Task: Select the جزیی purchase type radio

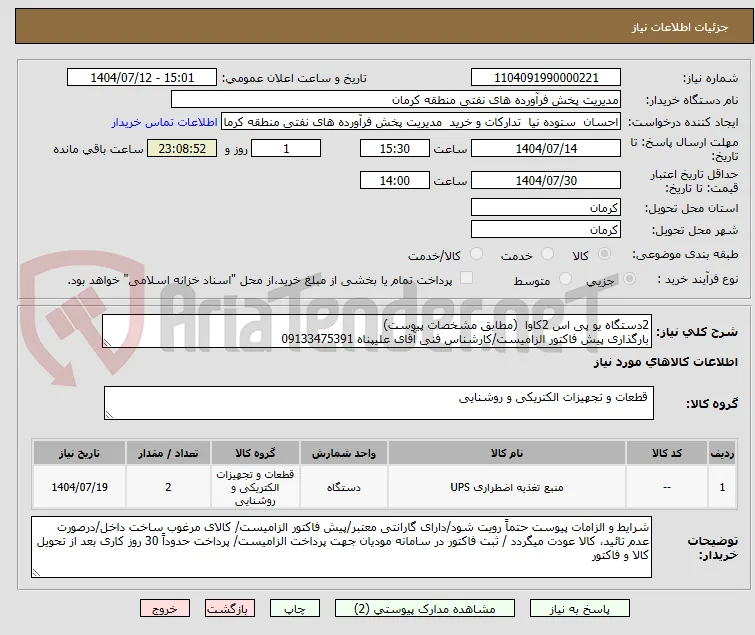Action: (629, 279)
